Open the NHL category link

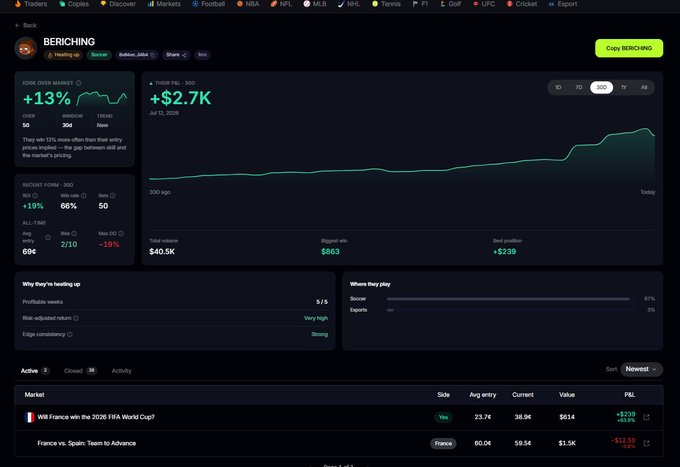pos(349,4)
